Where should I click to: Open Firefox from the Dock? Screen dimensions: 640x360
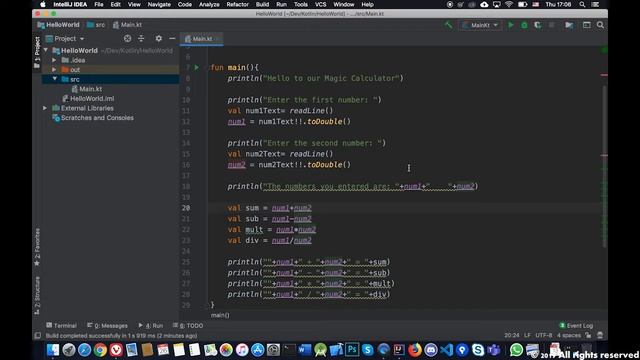(x=415, y=350)
